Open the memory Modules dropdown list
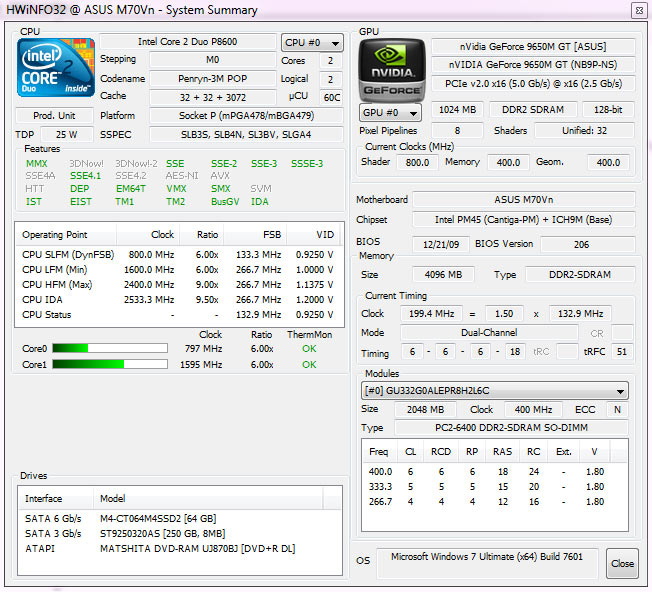652x592 pixels. coord(496,391)
